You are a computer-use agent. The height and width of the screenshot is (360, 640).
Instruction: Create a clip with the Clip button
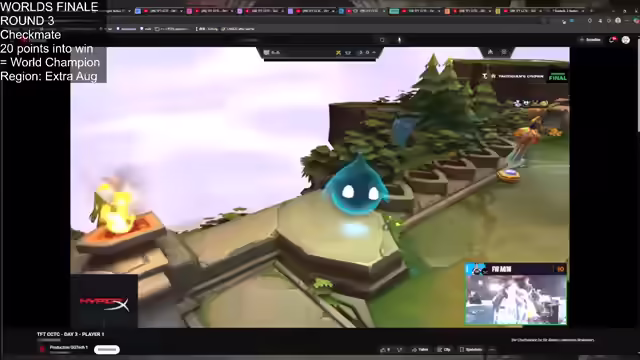coord(444,350)
